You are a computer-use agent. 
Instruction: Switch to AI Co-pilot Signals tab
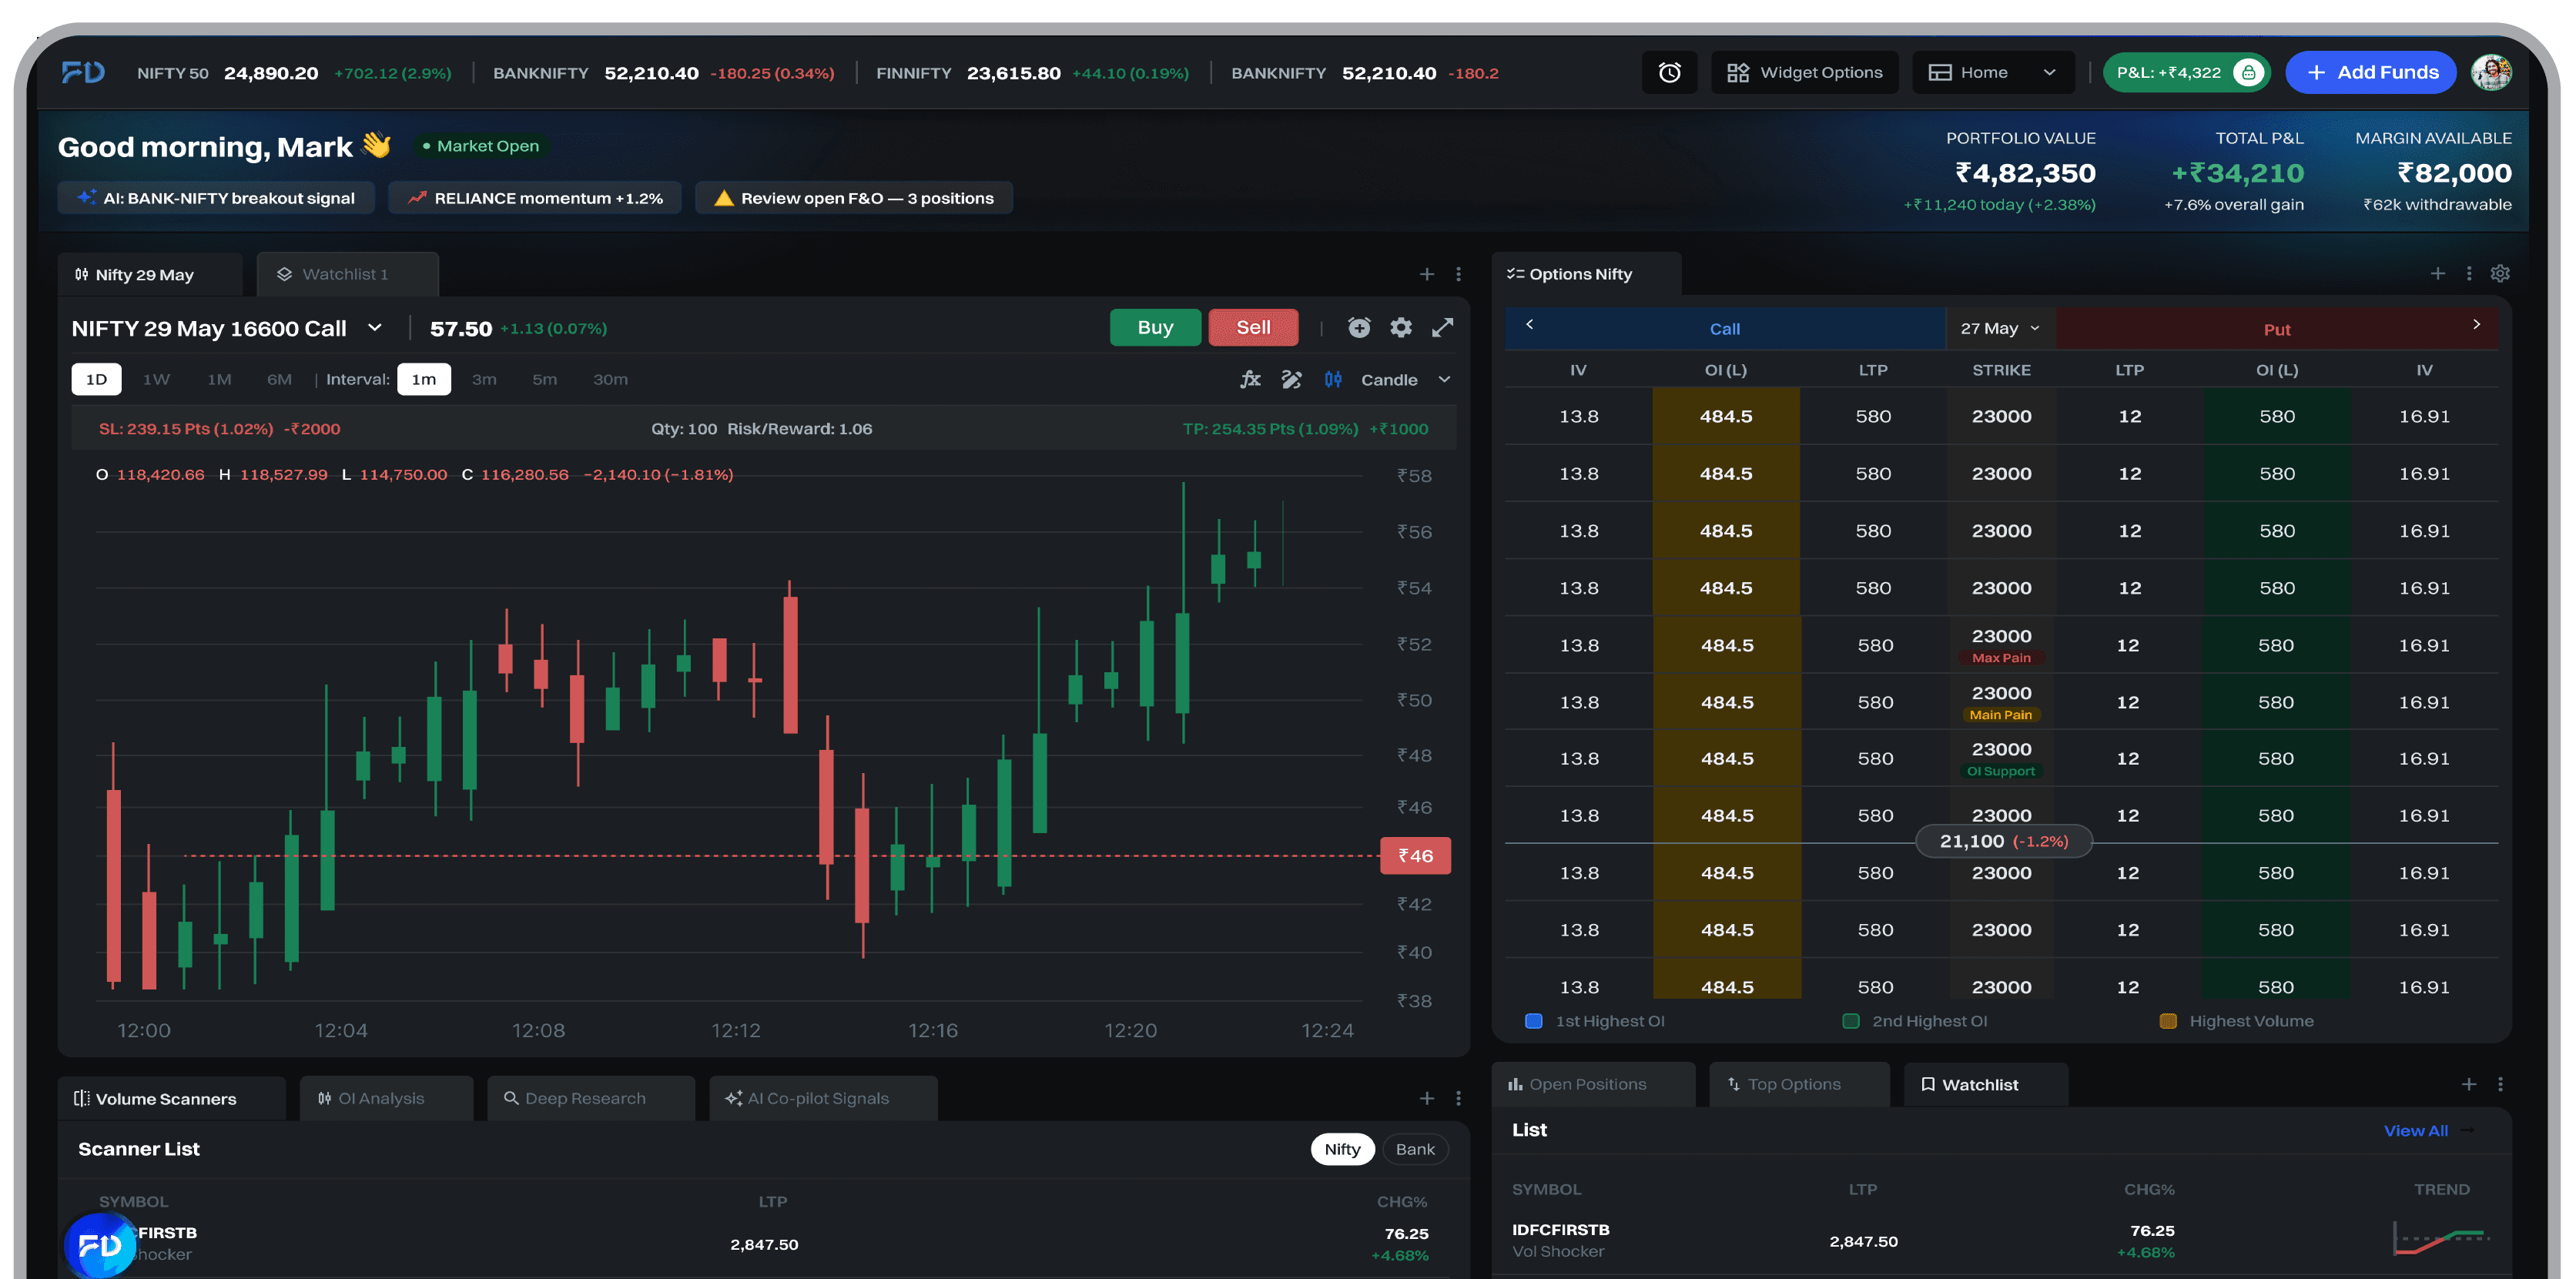(822, 1098)
